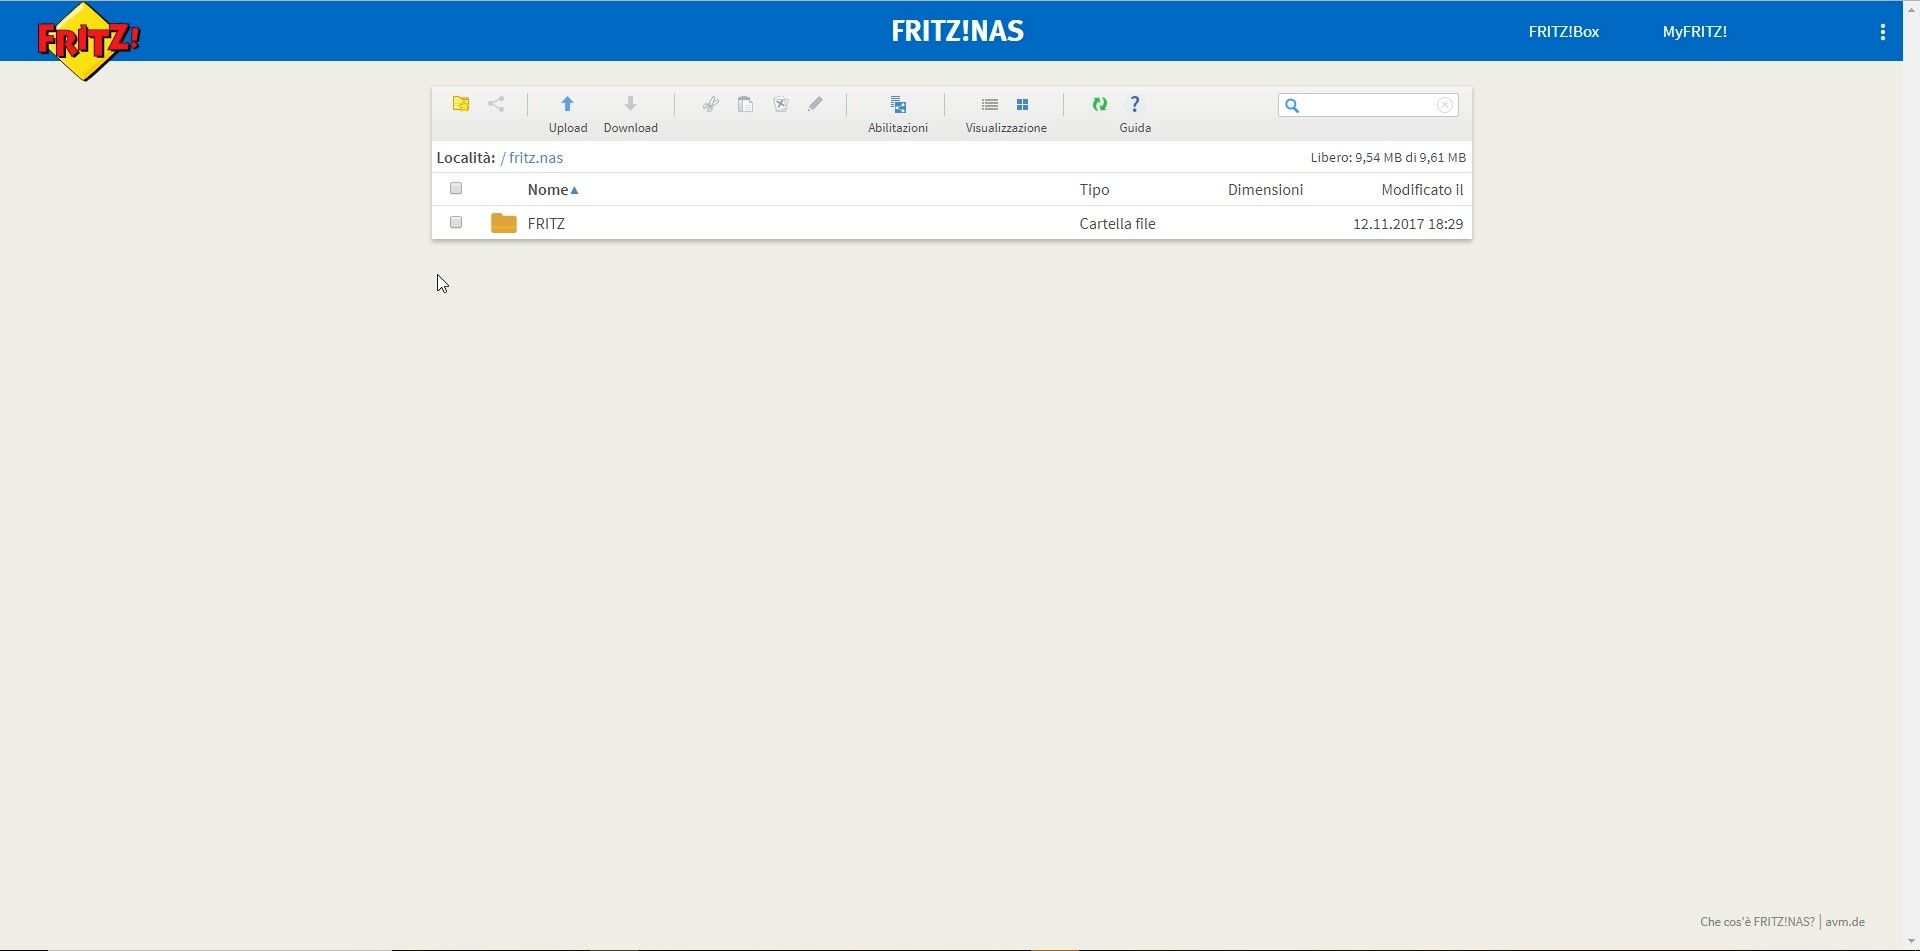Viewport: 1920px width, 951px height.
Task: Click the Upload arrow icon
Action: tap(567, 104)
